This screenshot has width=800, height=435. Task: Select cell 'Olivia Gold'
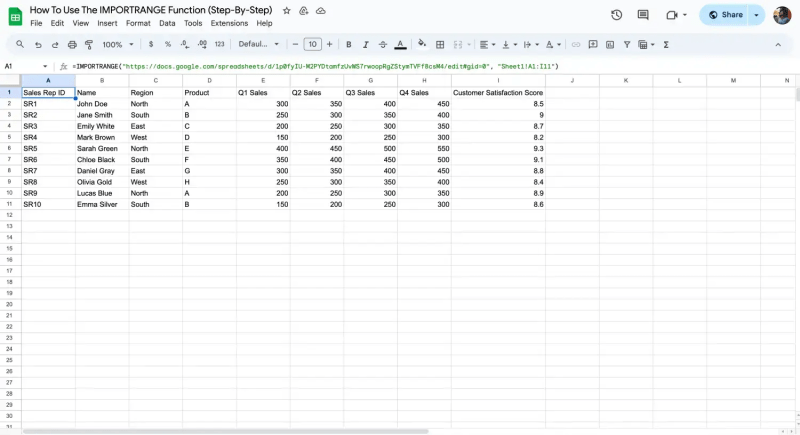[102, 182]
